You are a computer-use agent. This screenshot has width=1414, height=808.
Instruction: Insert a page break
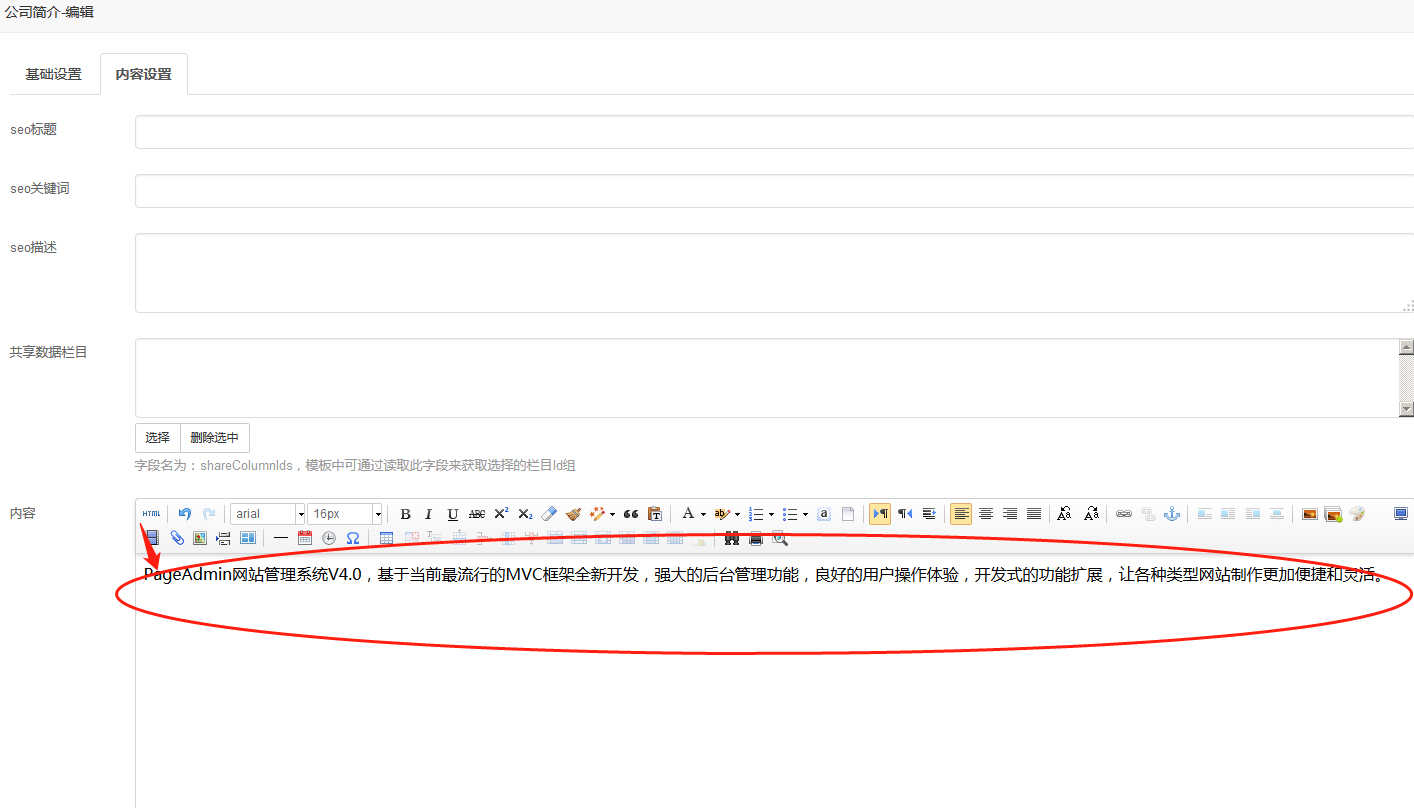point(223,538)
